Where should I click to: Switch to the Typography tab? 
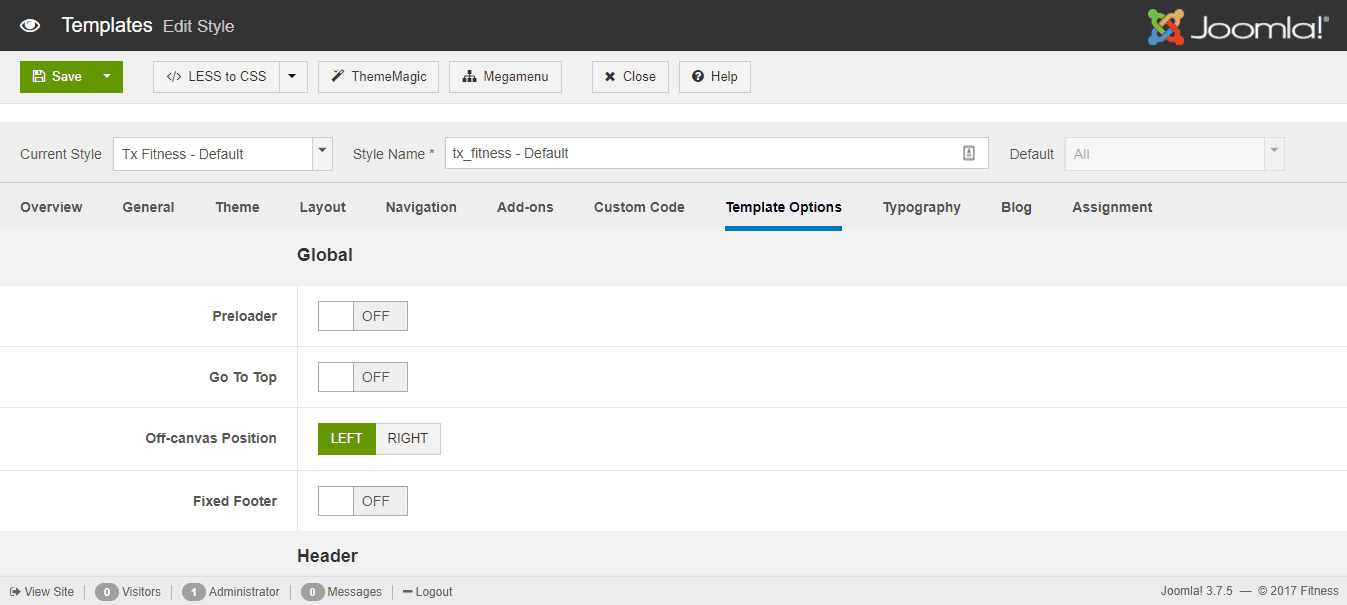coord(921,207)
